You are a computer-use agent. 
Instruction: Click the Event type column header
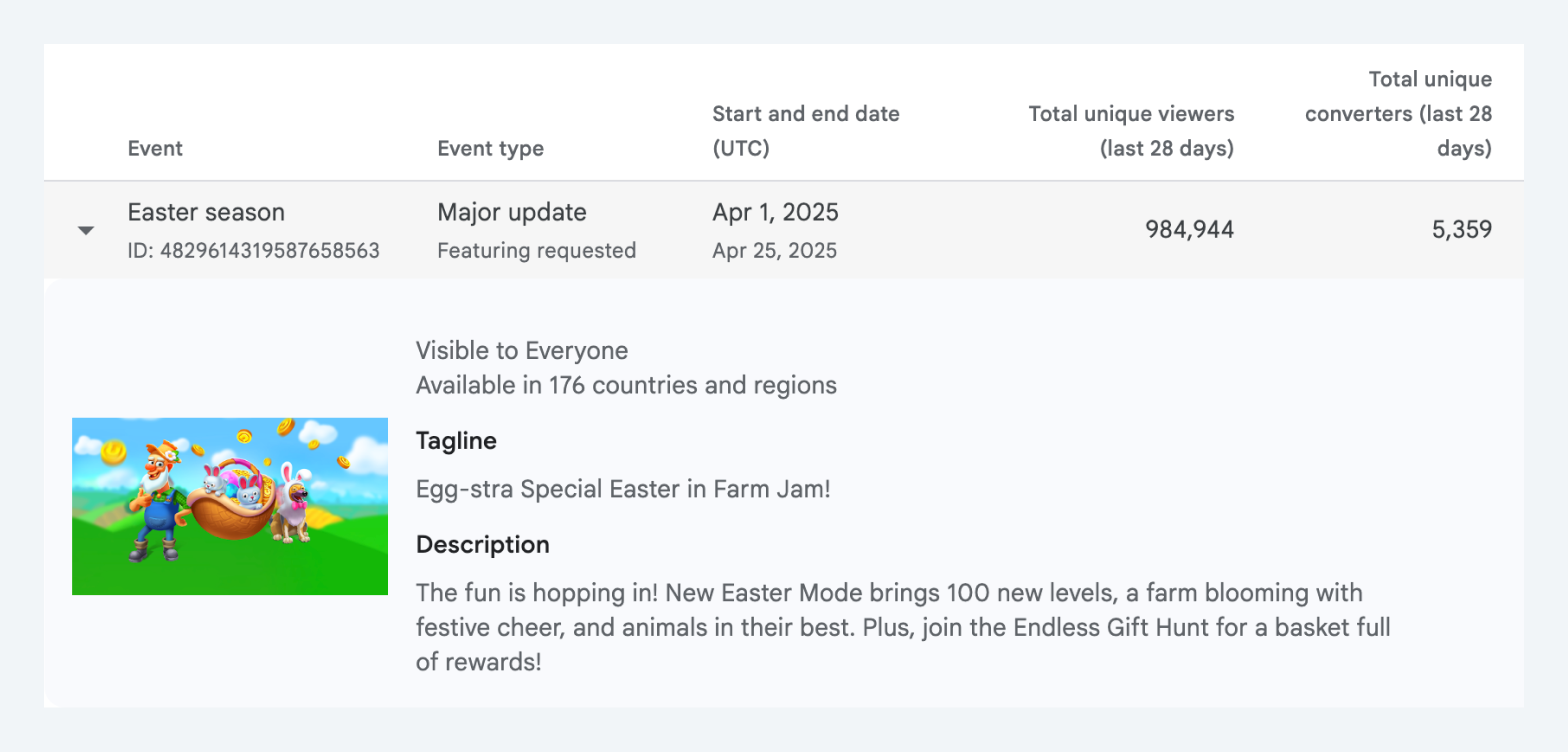coord(490,149)
